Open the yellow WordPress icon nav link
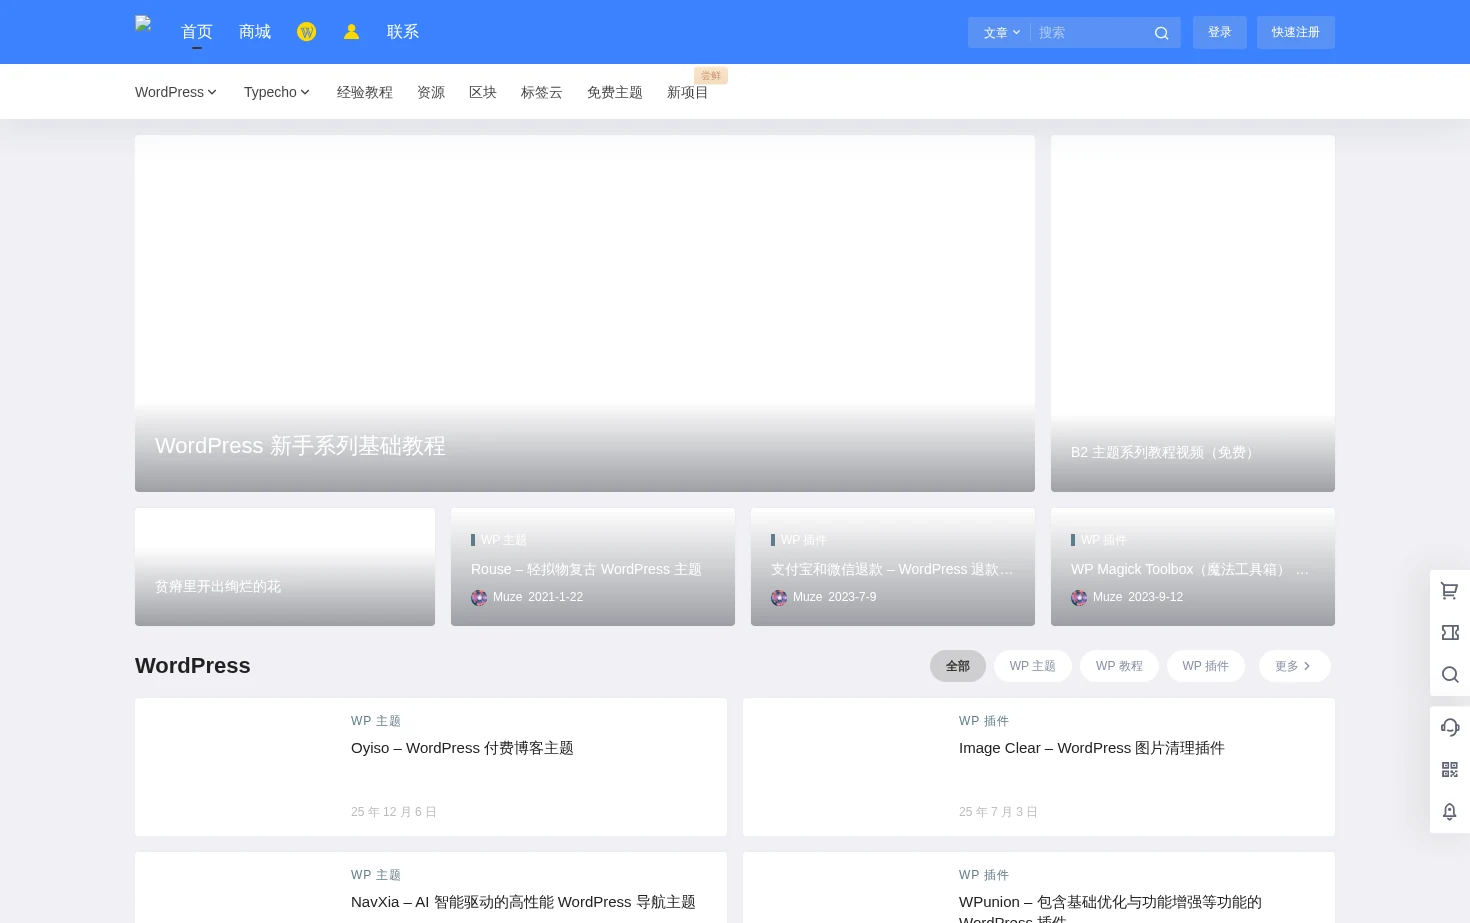Screen dimensions: 1470x923 307,32
